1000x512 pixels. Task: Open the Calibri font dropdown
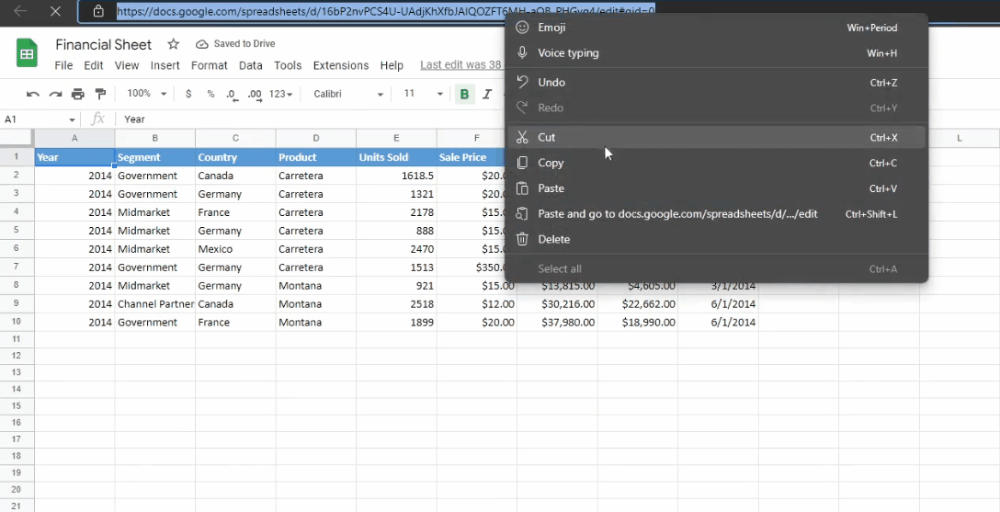[348, 94]
